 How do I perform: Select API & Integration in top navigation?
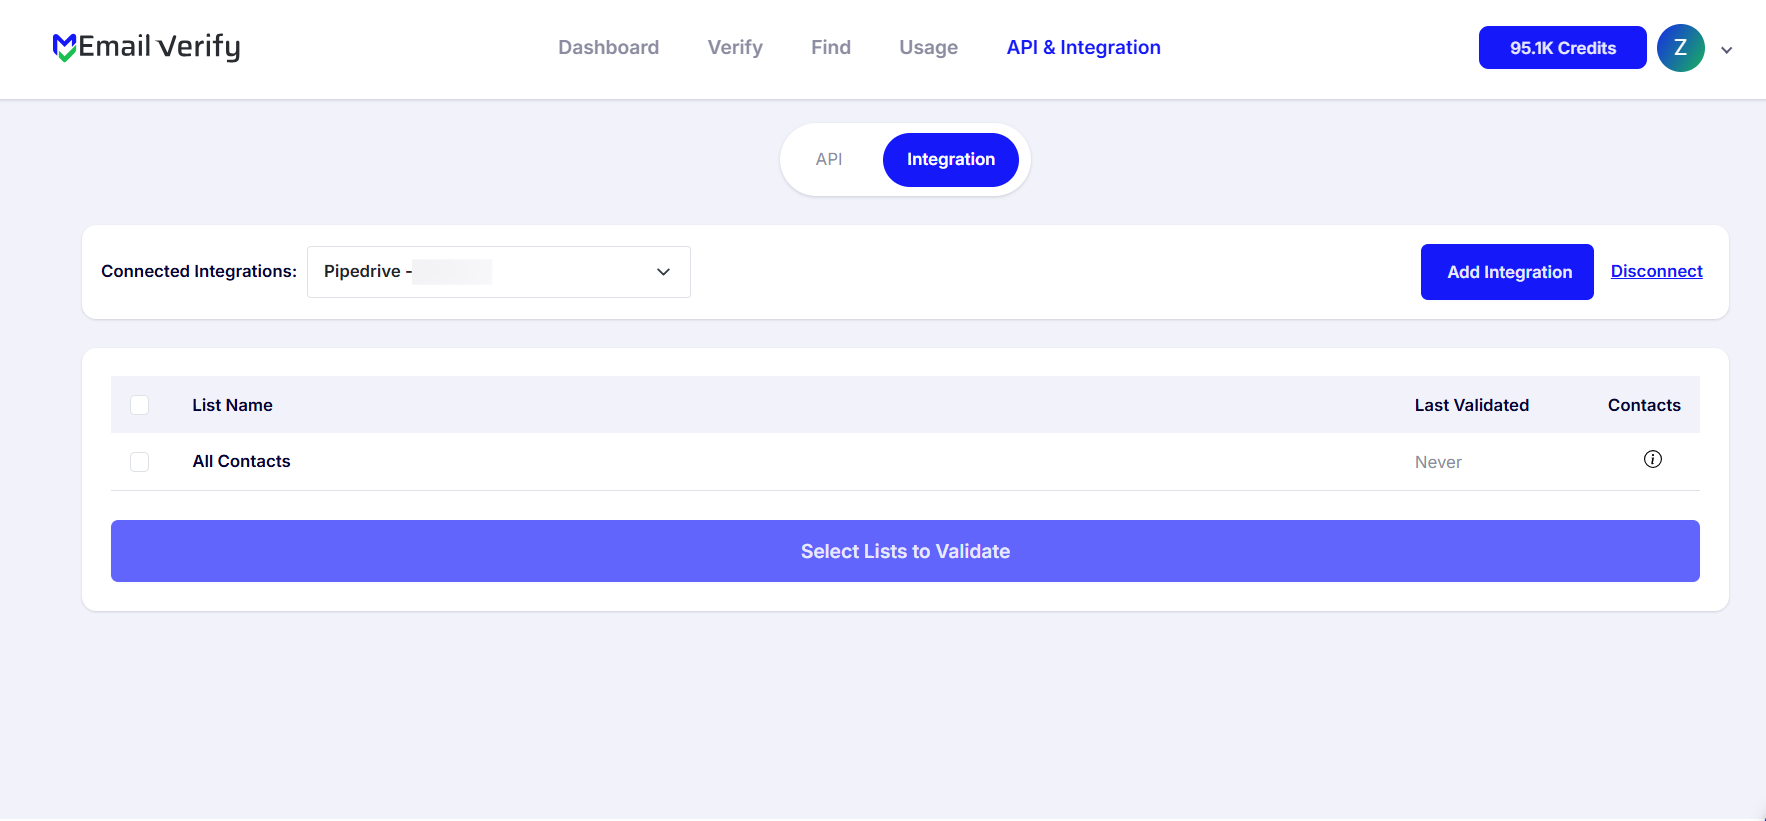tap(1083, 47)
